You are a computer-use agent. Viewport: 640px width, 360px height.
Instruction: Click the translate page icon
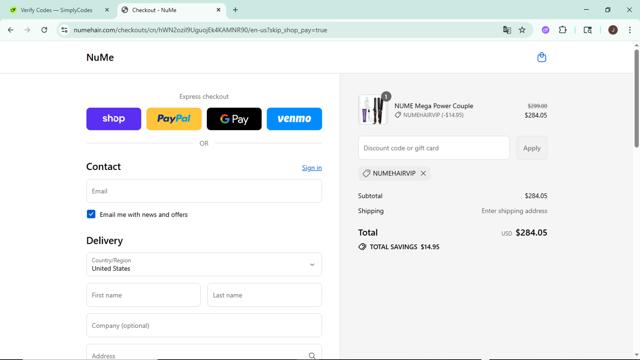click(507, 30)
